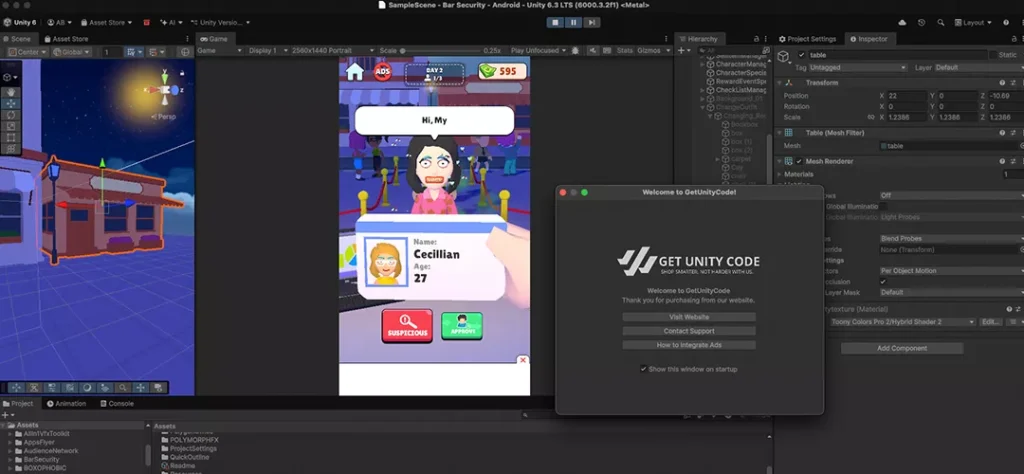Viewport: 1024px width, 474px height.
Task: Click the red ADS badge in game
Action: click(382, 71)
